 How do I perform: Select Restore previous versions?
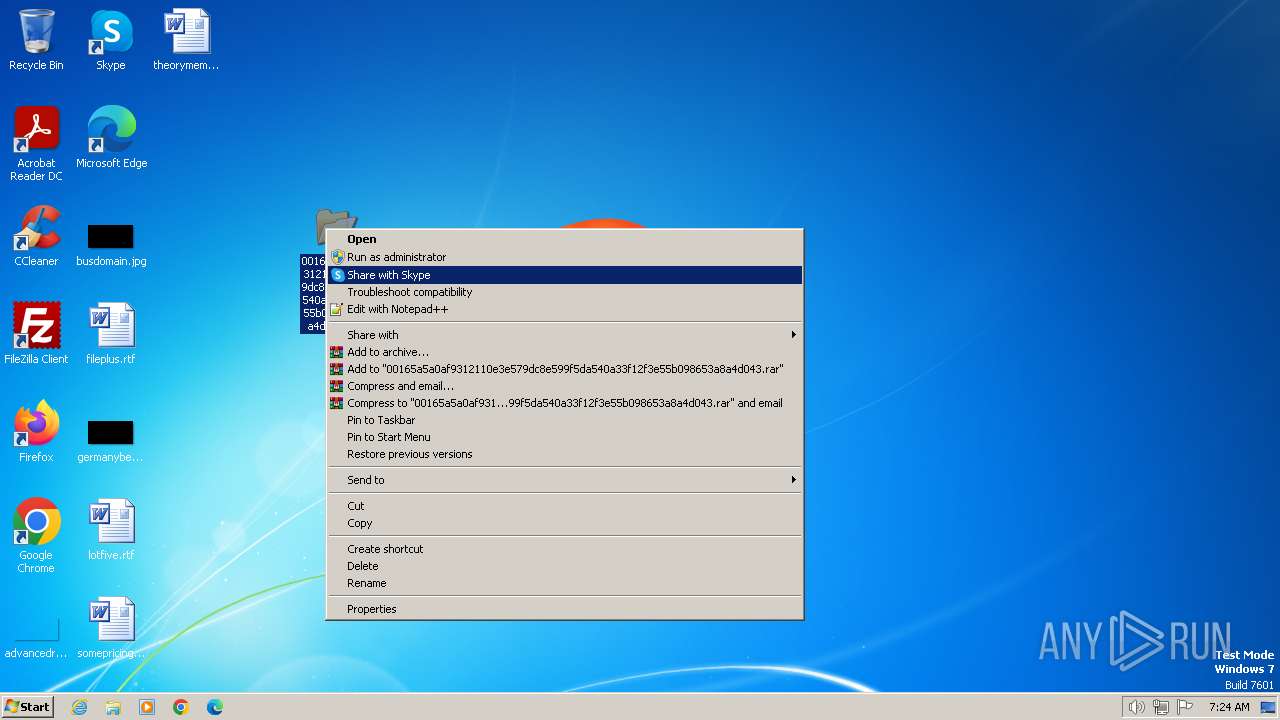click(x=565, y=454)
